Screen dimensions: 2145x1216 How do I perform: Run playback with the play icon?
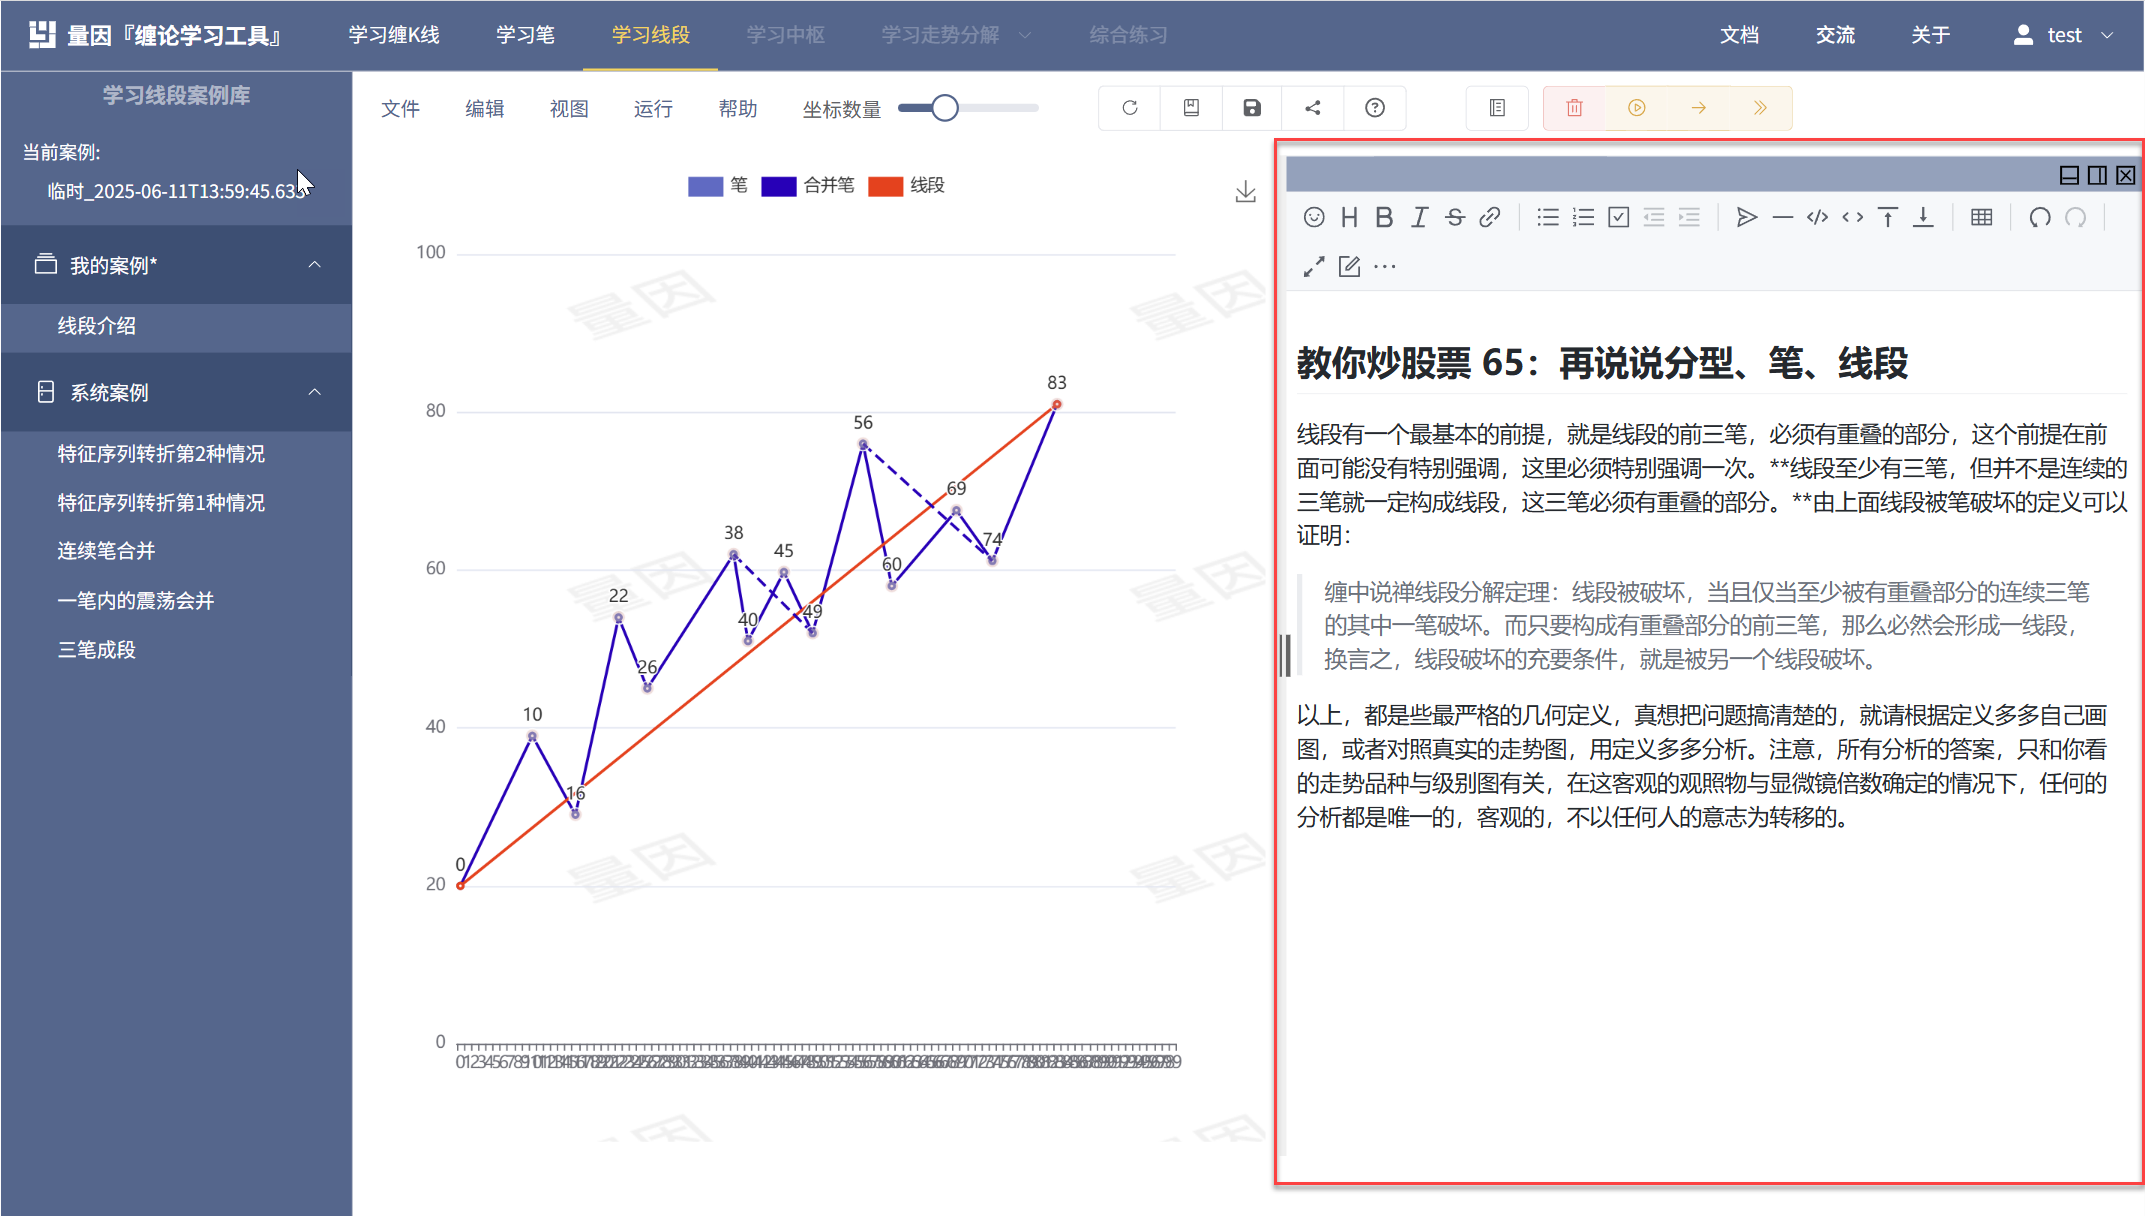(1637, 107)
